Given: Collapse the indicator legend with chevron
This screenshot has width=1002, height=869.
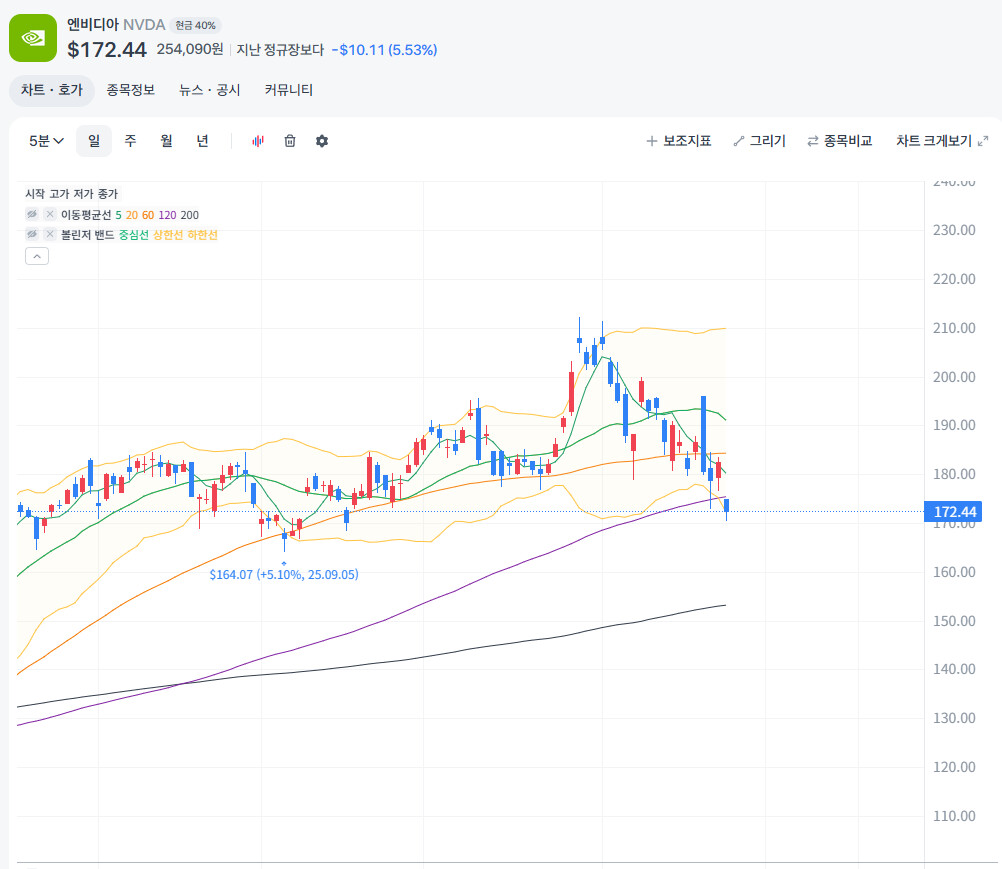Looking at the screenshot, I should [x=36, y=256].
